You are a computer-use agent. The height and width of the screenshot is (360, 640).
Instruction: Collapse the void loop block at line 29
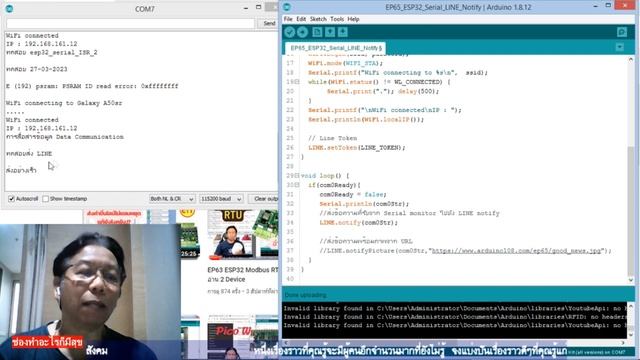[x=297, y=176]
